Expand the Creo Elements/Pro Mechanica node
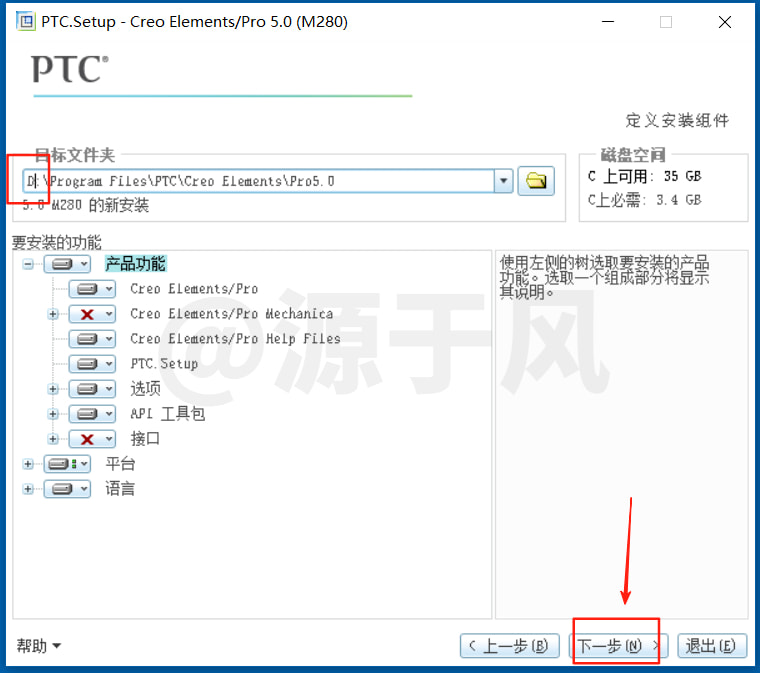Image resolution: width=760 pixels, height=673 pixels. (53, 314)
